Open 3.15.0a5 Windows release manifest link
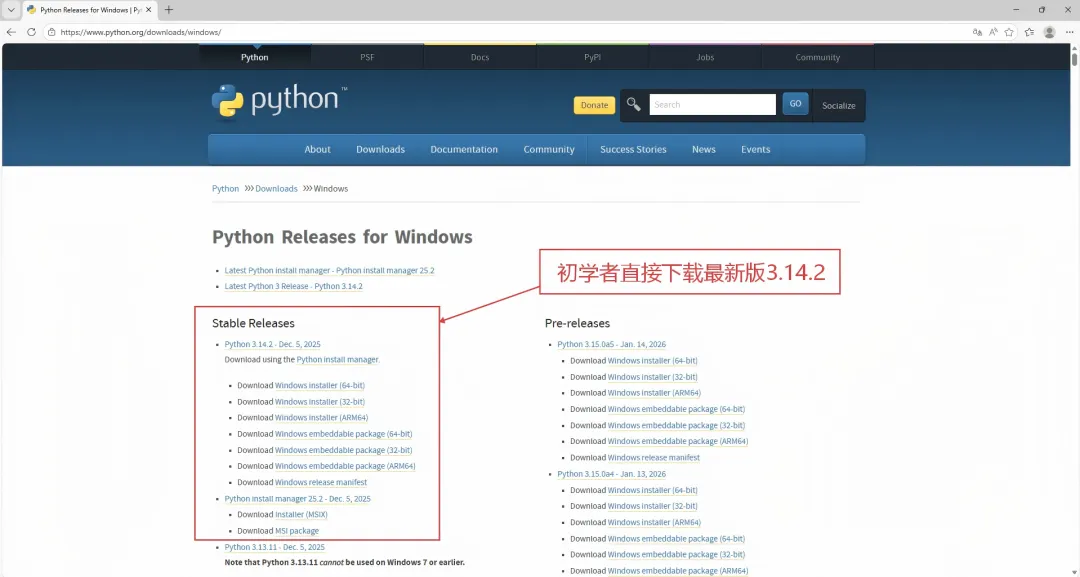The height and width of the screenshot is (577, 1080). tap(654, 458)
